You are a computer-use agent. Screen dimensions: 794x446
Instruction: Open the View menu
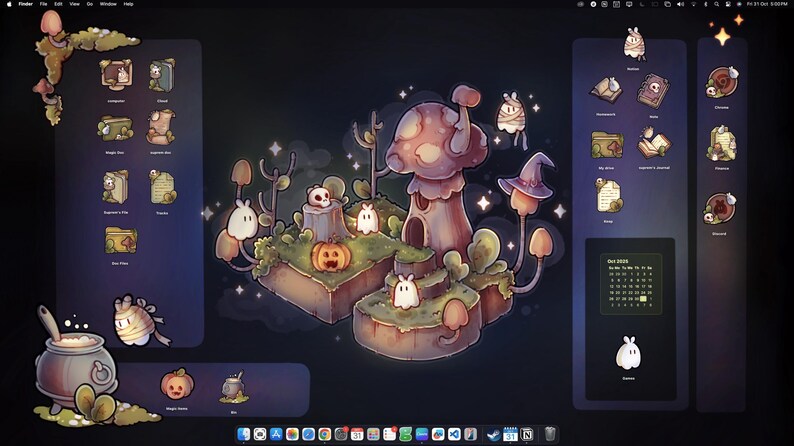click(x=74, y=4)
